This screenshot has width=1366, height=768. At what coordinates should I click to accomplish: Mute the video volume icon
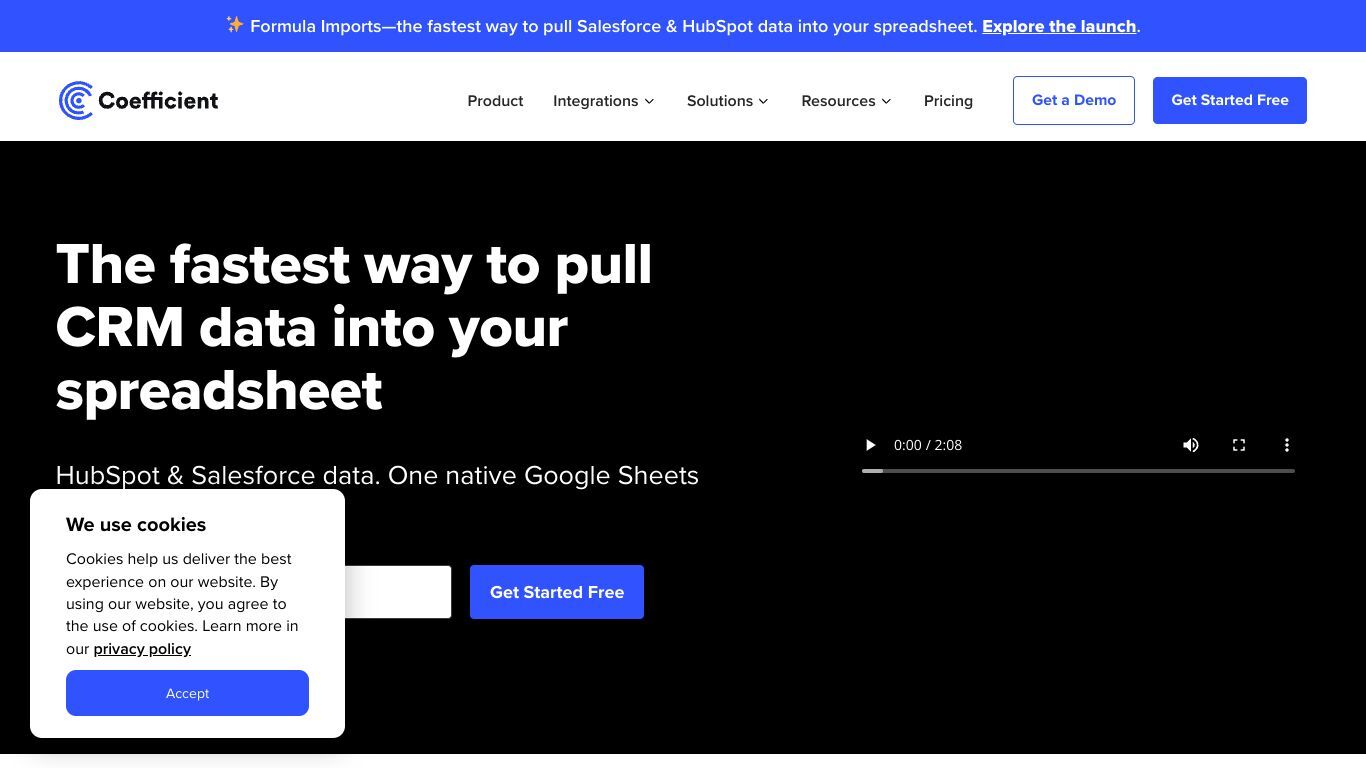pos(1191,445)
